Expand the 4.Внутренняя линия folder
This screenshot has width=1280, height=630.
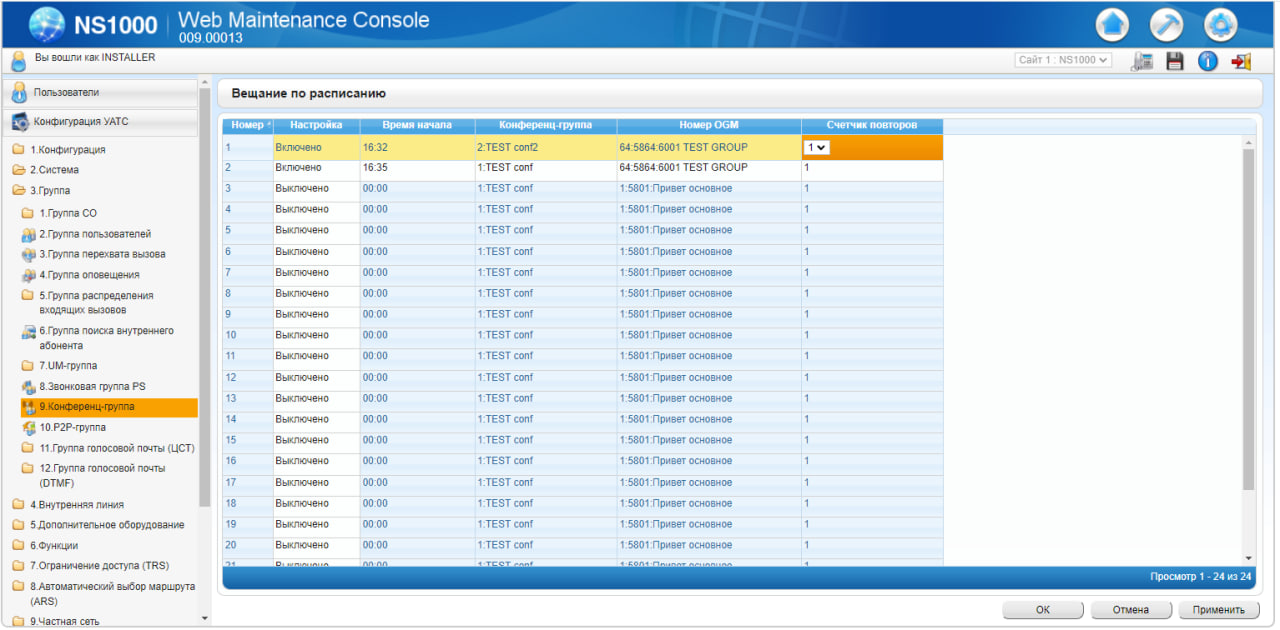[x=18, y=505]
